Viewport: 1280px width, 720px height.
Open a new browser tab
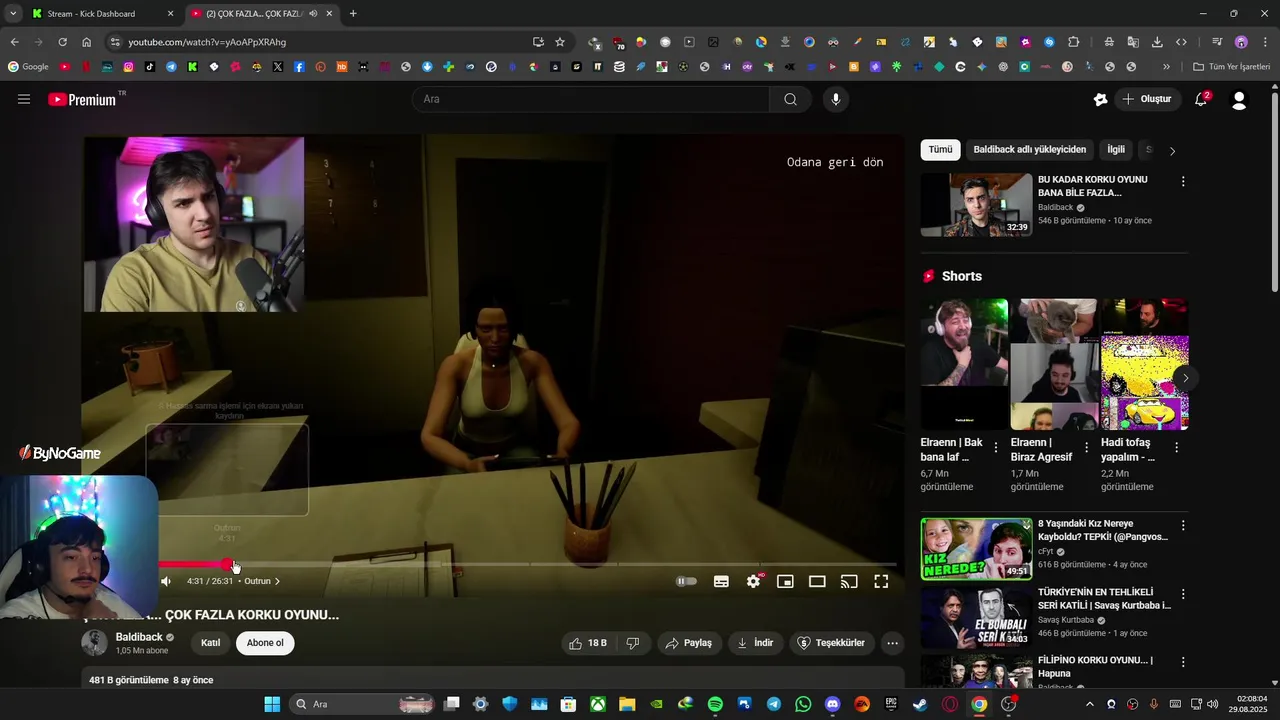[353, 14]
